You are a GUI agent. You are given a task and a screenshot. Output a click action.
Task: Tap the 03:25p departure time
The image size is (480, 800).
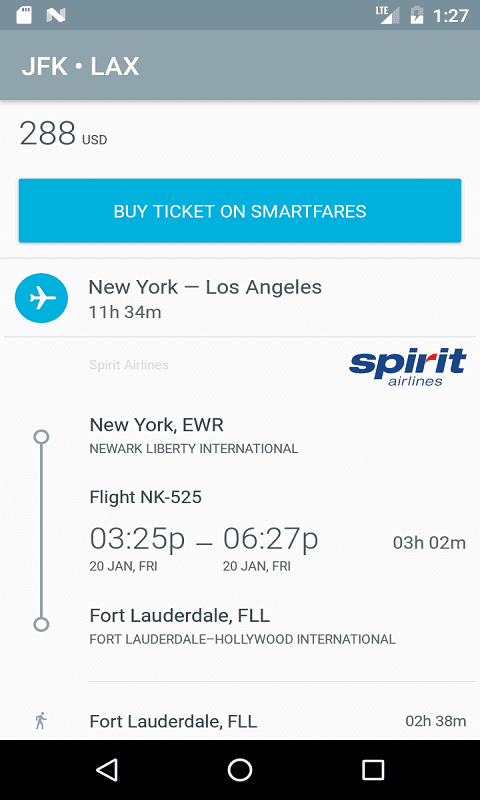(x=137, y=539)
